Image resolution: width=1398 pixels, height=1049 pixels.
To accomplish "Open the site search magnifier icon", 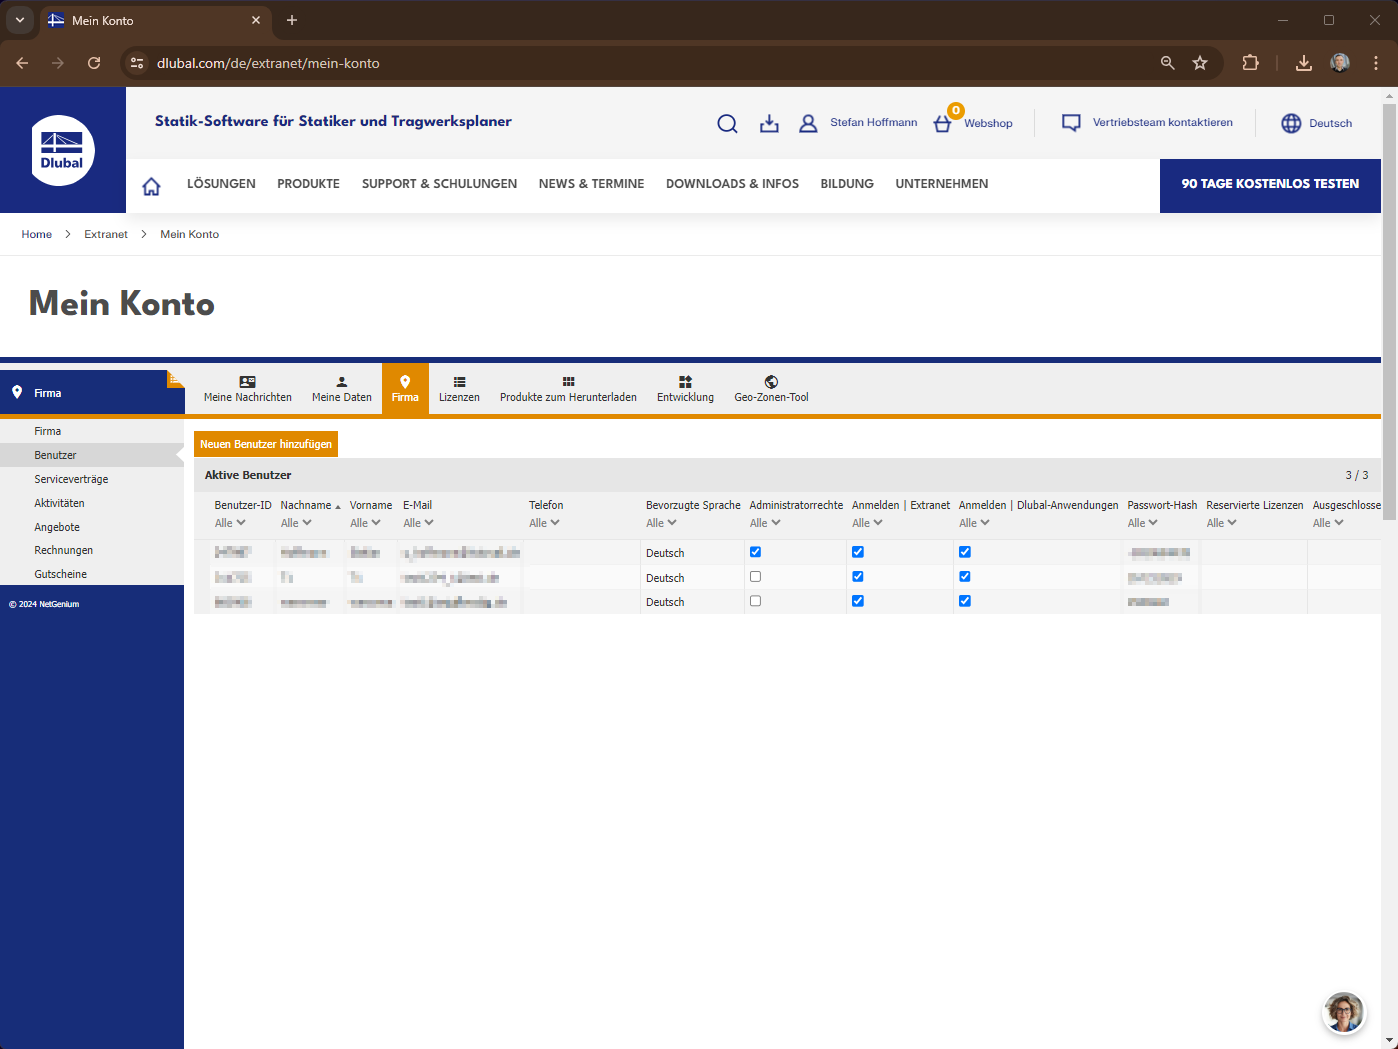I will tap(727, 123).
